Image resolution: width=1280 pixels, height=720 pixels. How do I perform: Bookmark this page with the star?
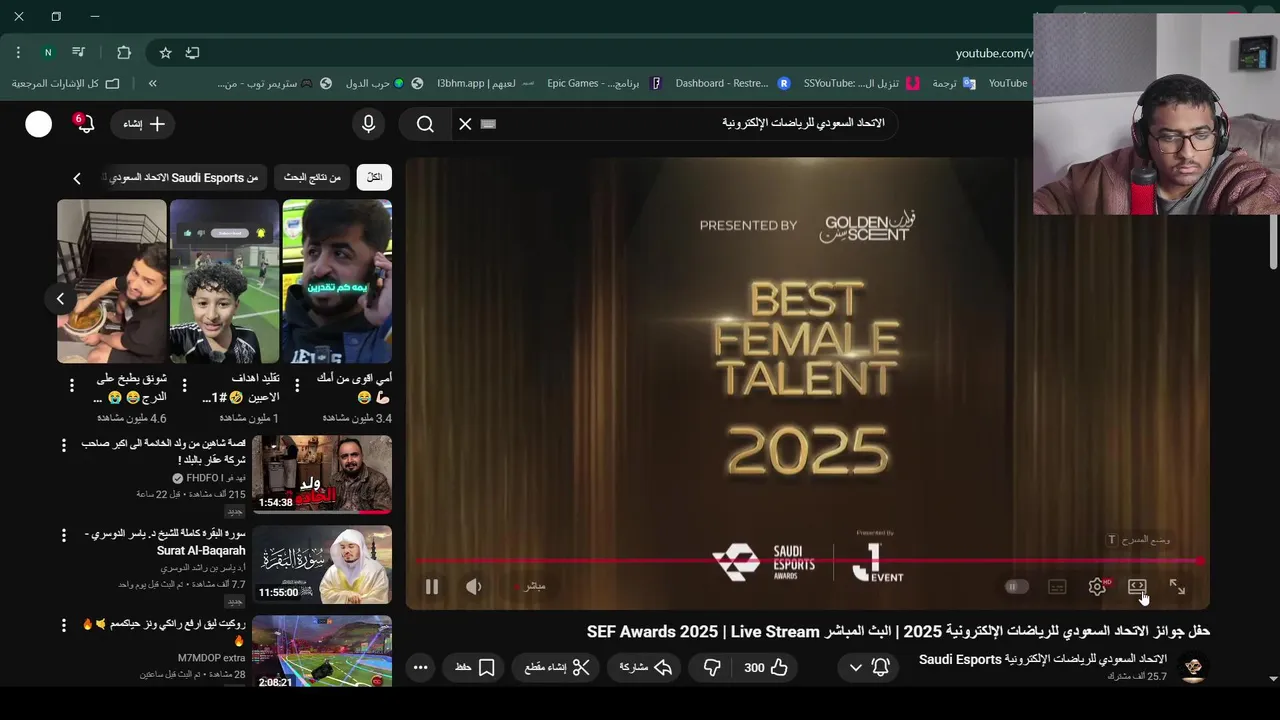point(165,52)
